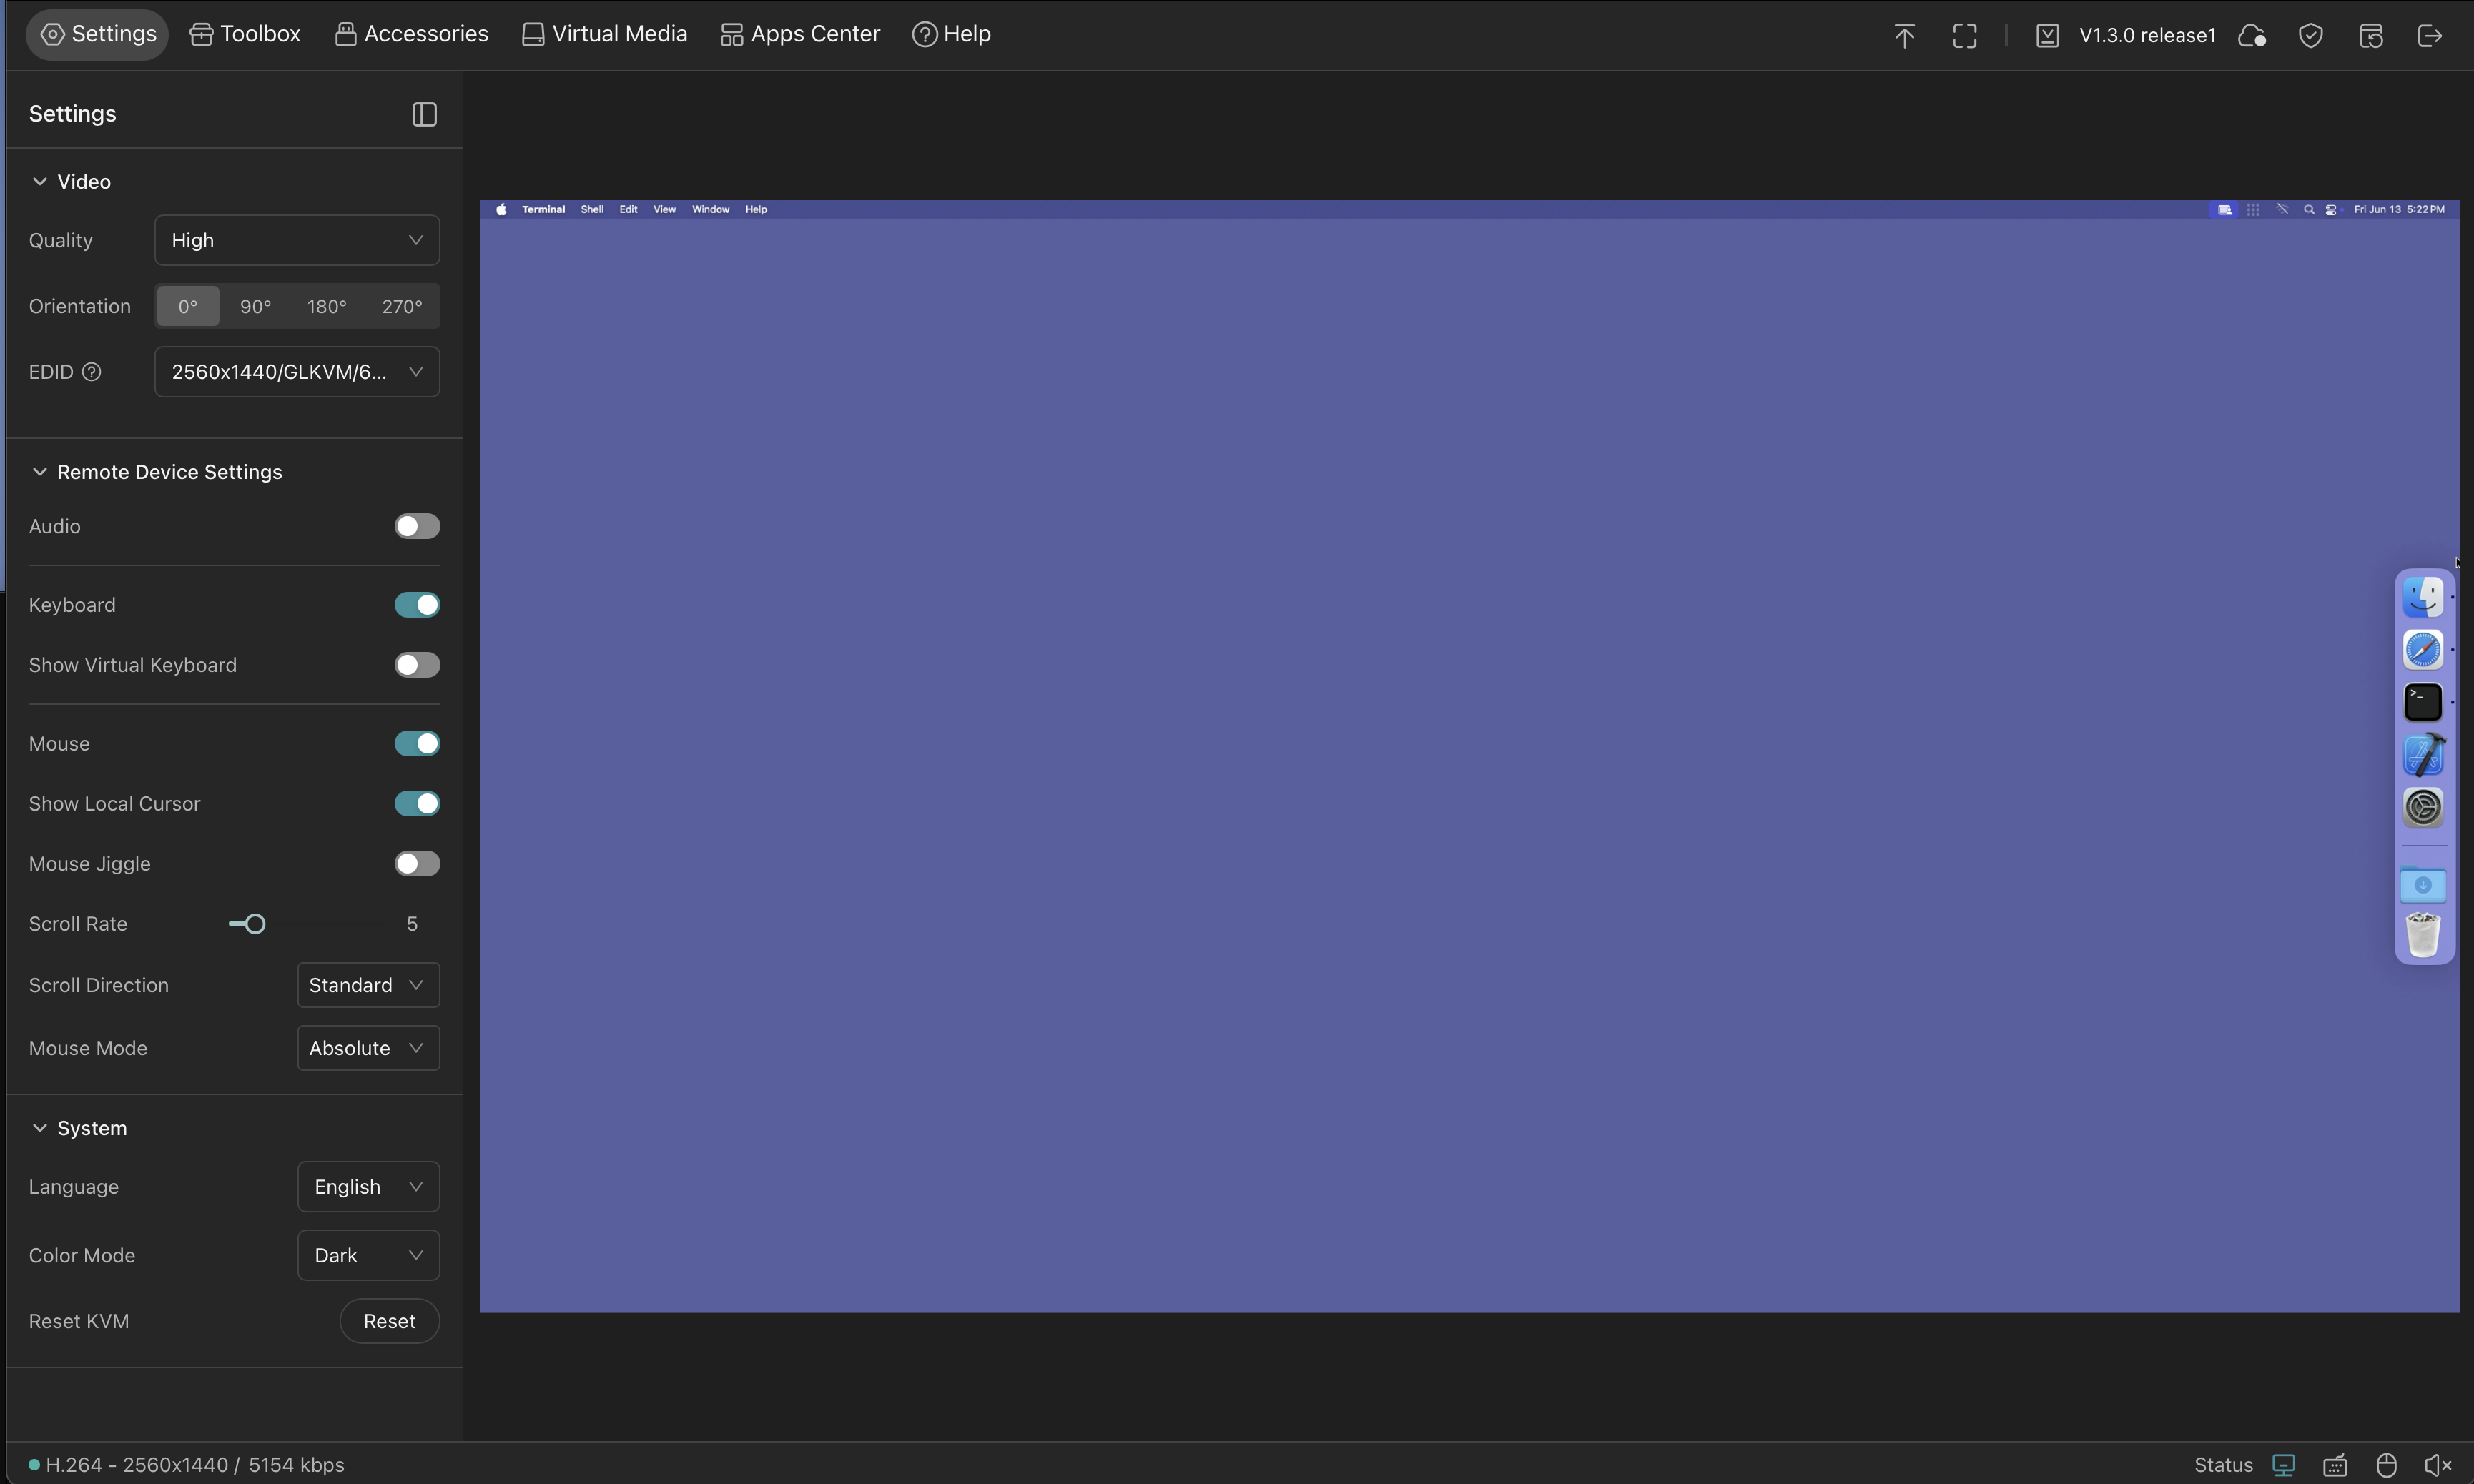
Task: Collapse the Remote Device Settings section
Action: 40,472
